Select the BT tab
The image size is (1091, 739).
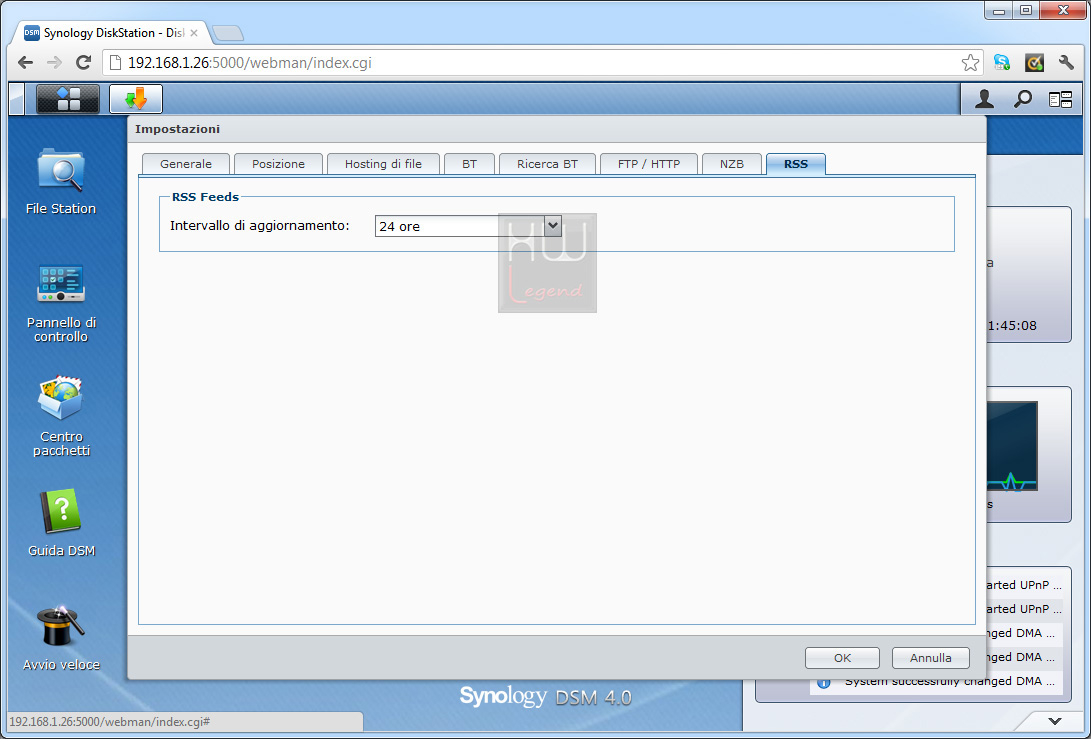pos(470,164)
